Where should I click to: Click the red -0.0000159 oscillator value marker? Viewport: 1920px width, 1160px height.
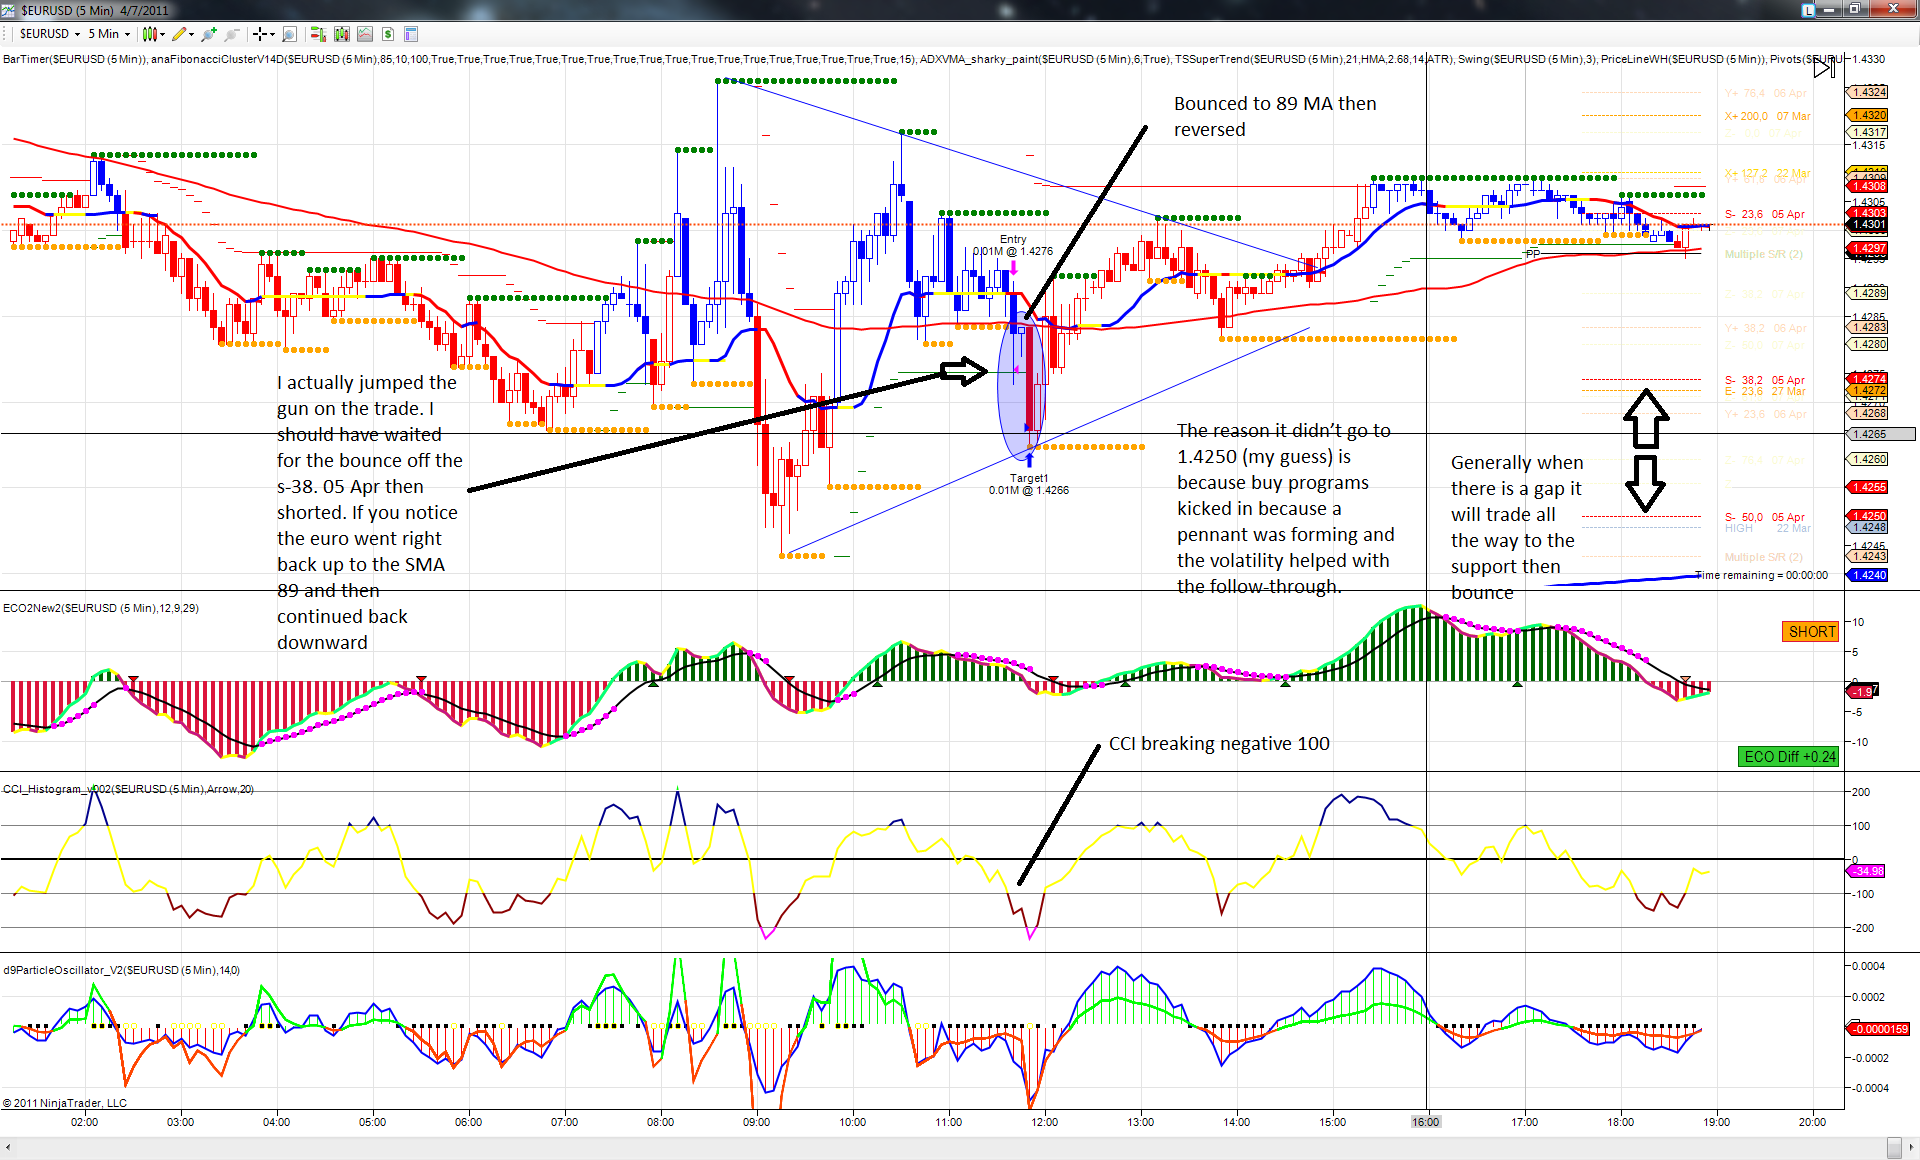coord(1878,1029)
